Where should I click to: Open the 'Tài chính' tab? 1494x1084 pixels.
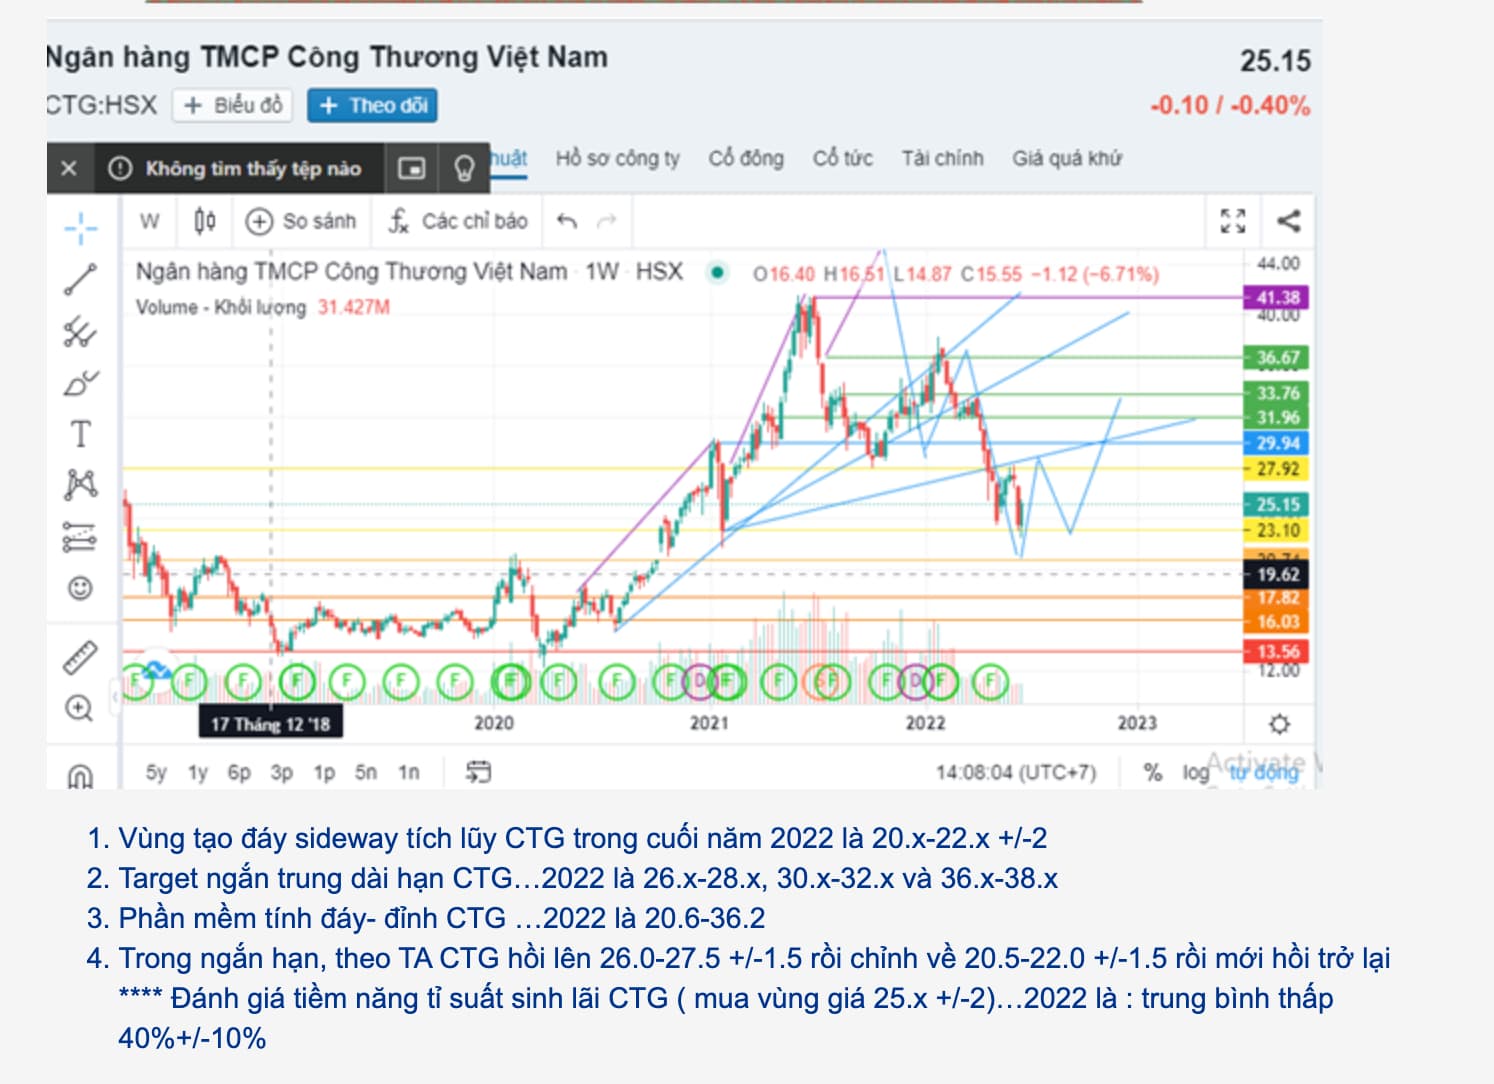point(943,158)
